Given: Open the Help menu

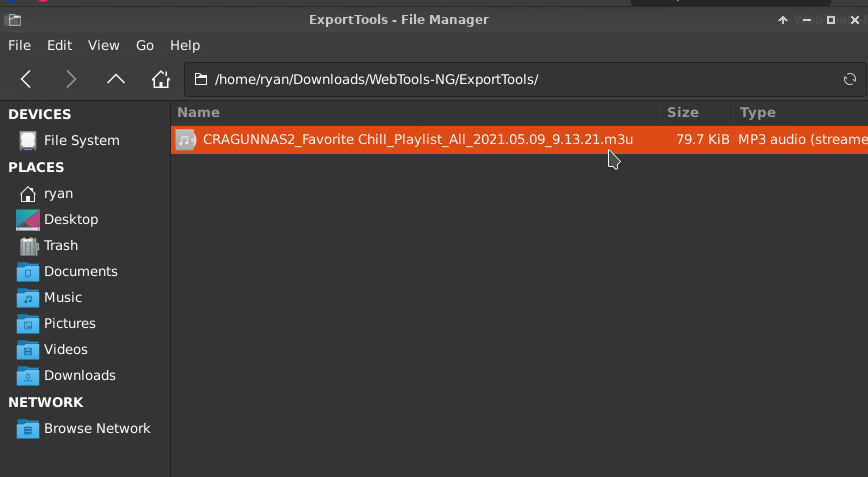Looking at the screenshot, I should click(185, 45).
